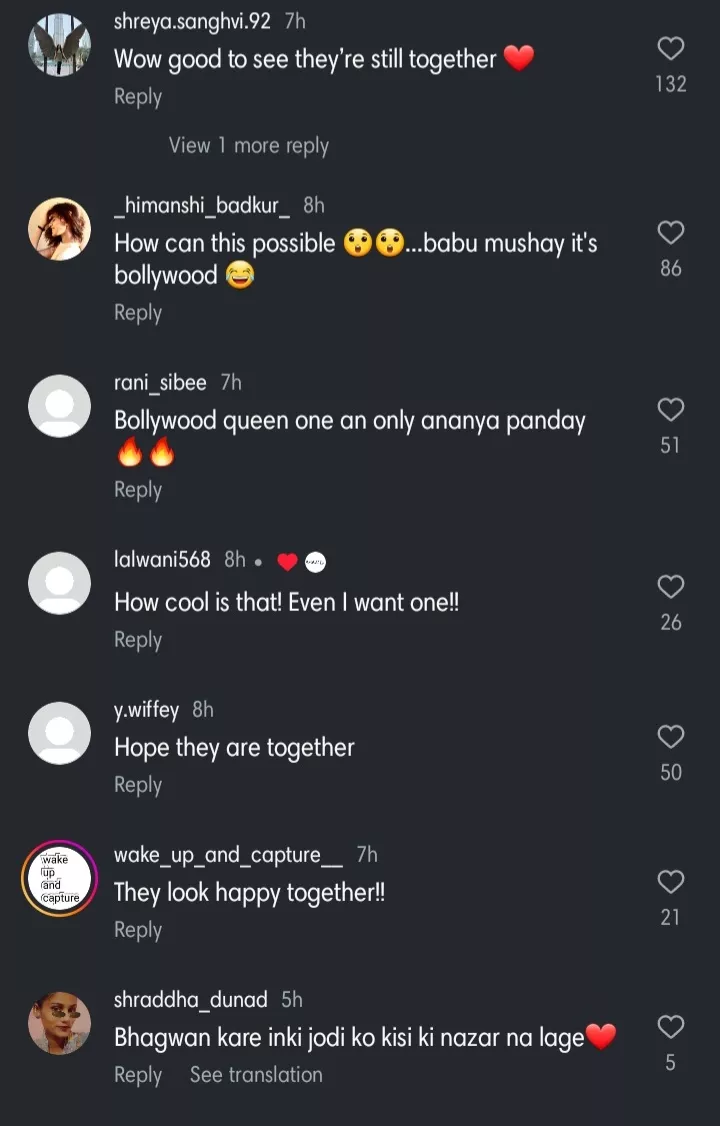Tap heart on shraddha_dunad's comment
The image size is (720, 1126).
pos(670,1027)
